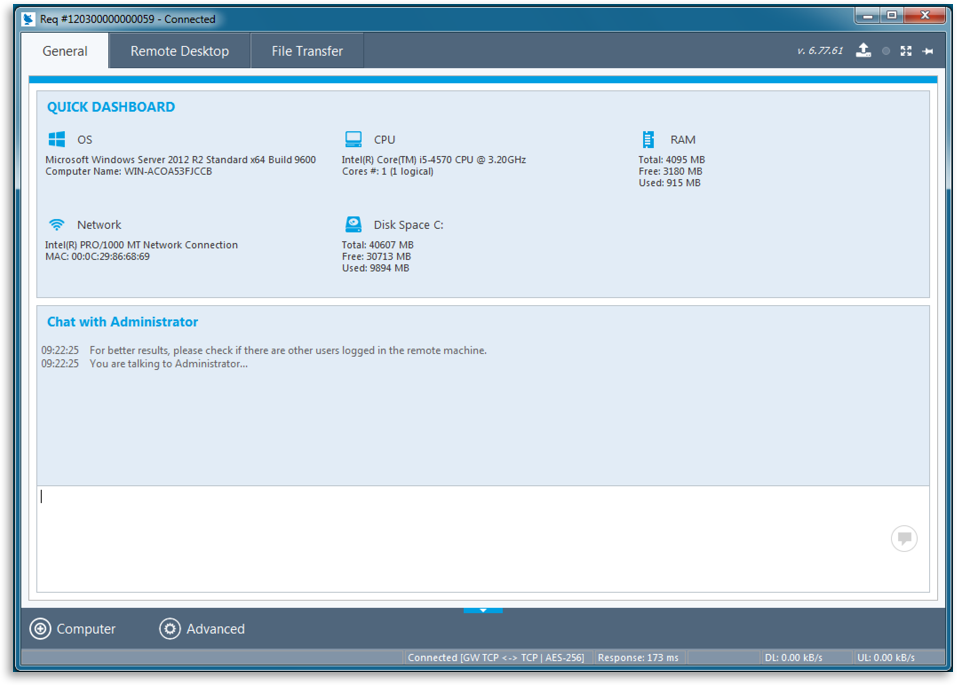Click the Disk Space C: drive icon
957x685 pixels.
(352, 224)
